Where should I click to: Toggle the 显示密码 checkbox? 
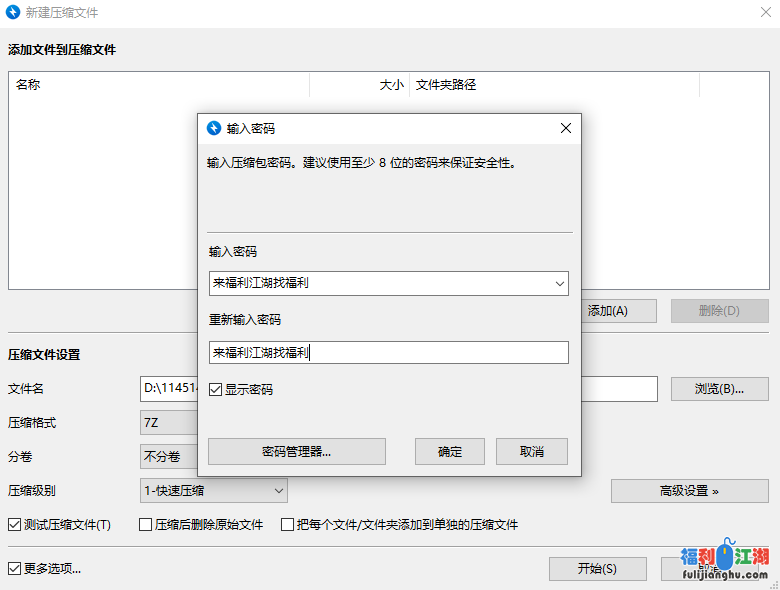click(x=216, y=390)
